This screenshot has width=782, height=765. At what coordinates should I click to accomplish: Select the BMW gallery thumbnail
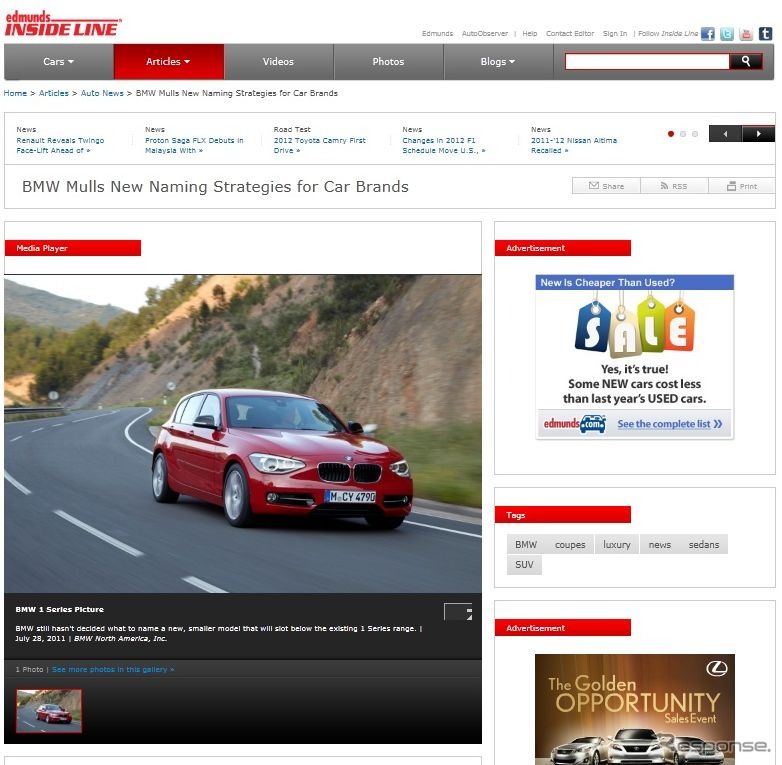(x=49, y=711)
